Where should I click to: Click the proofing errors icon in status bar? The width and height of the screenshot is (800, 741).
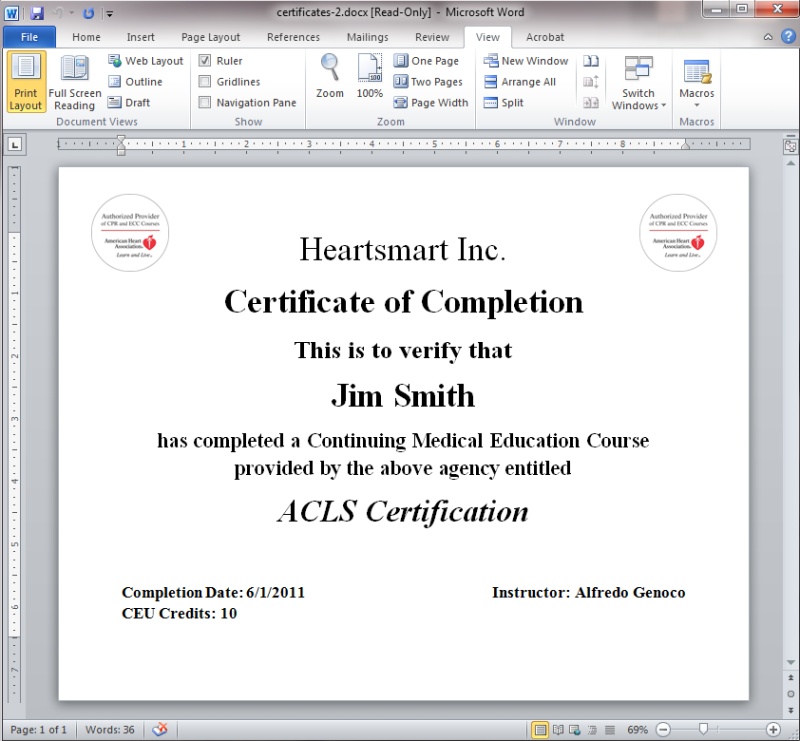[x=160, y=729]
